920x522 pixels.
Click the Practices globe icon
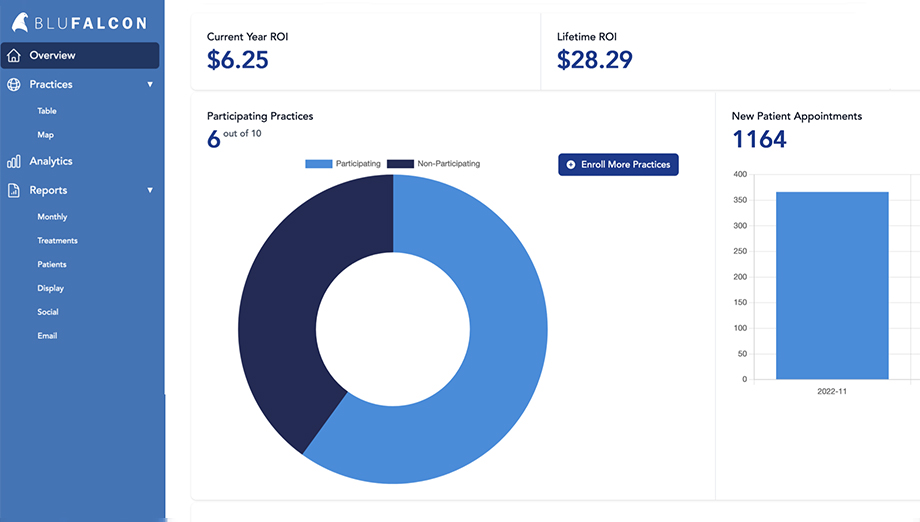point(14,85)
